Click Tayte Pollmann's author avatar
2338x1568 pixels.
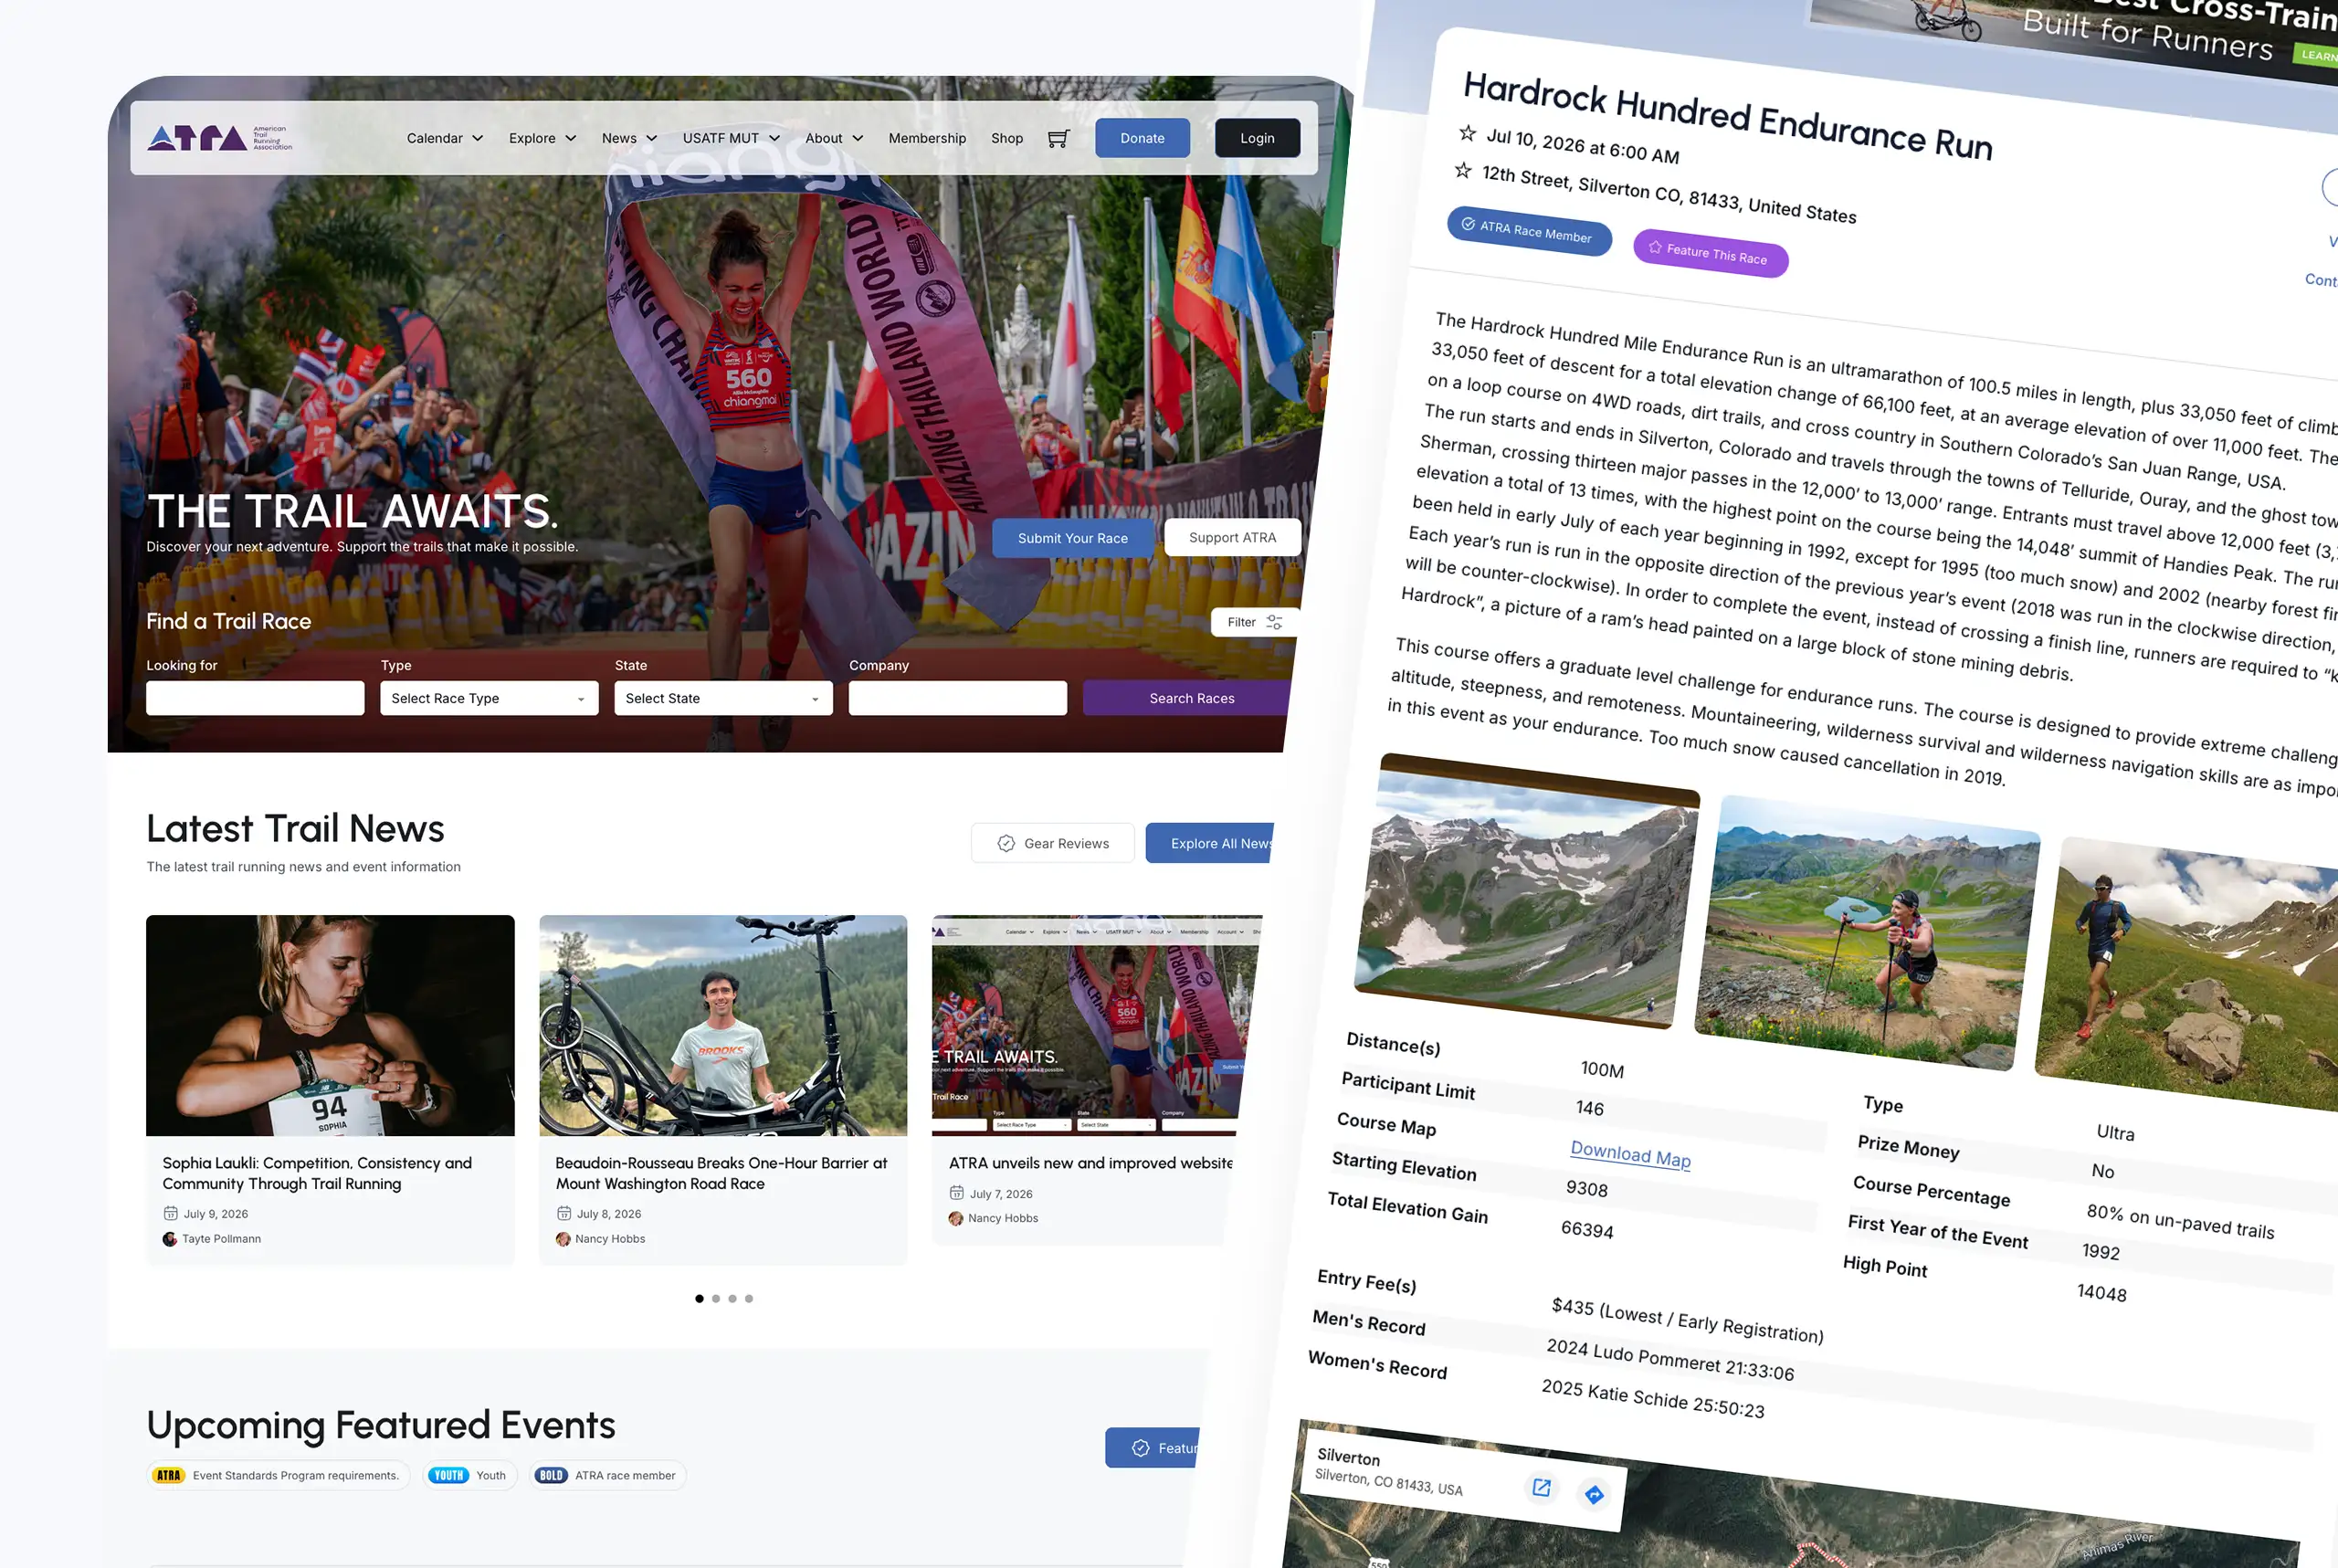[x=170, y=1239]
